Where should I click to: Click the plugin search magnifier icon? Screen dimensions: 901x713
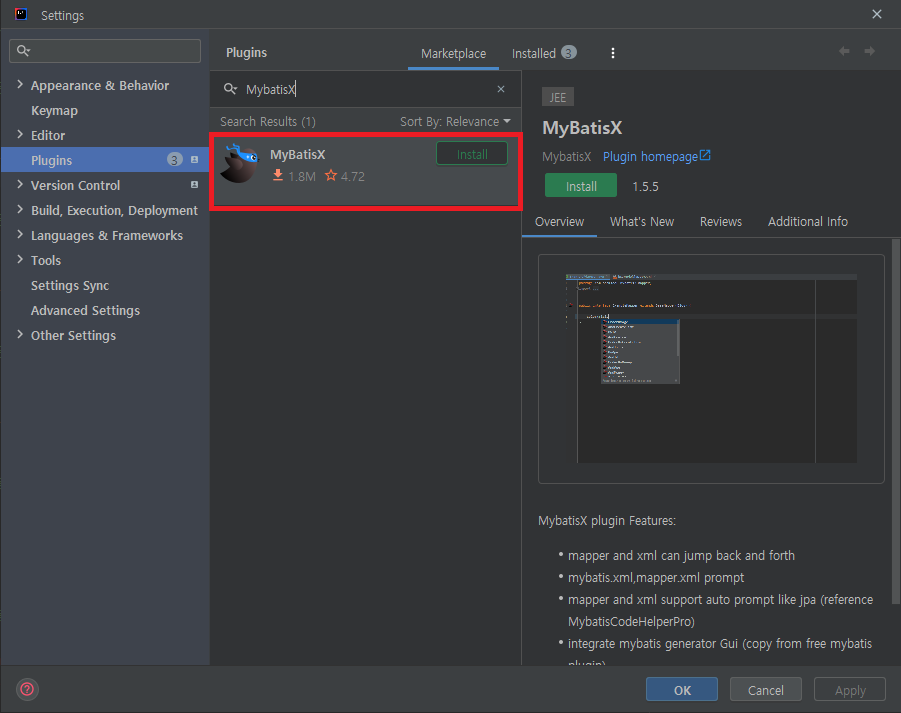coord(230,89)
